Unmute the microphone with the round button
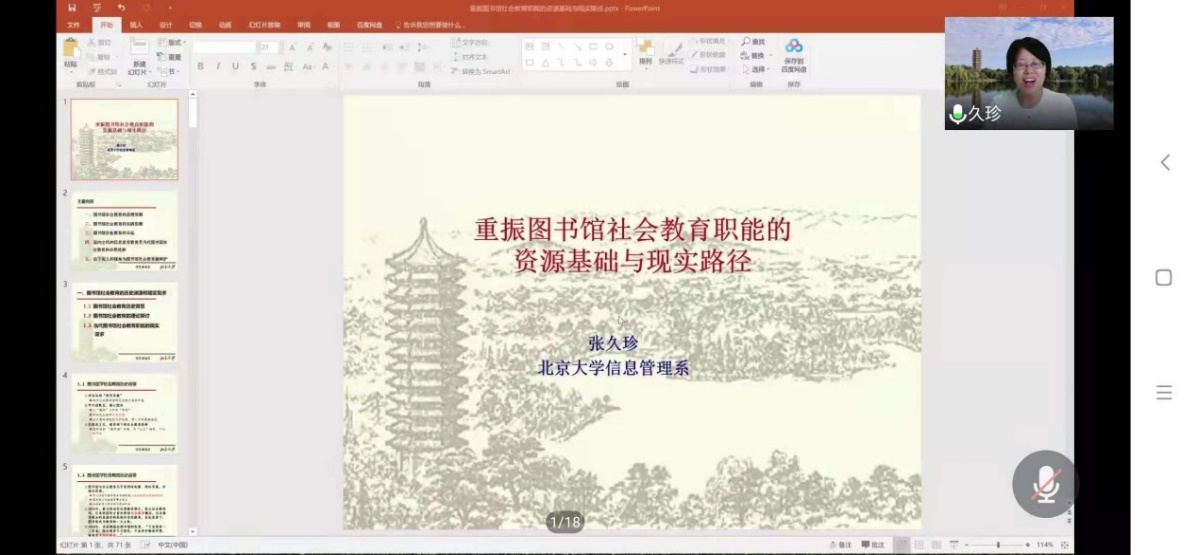 point(1044,484)
